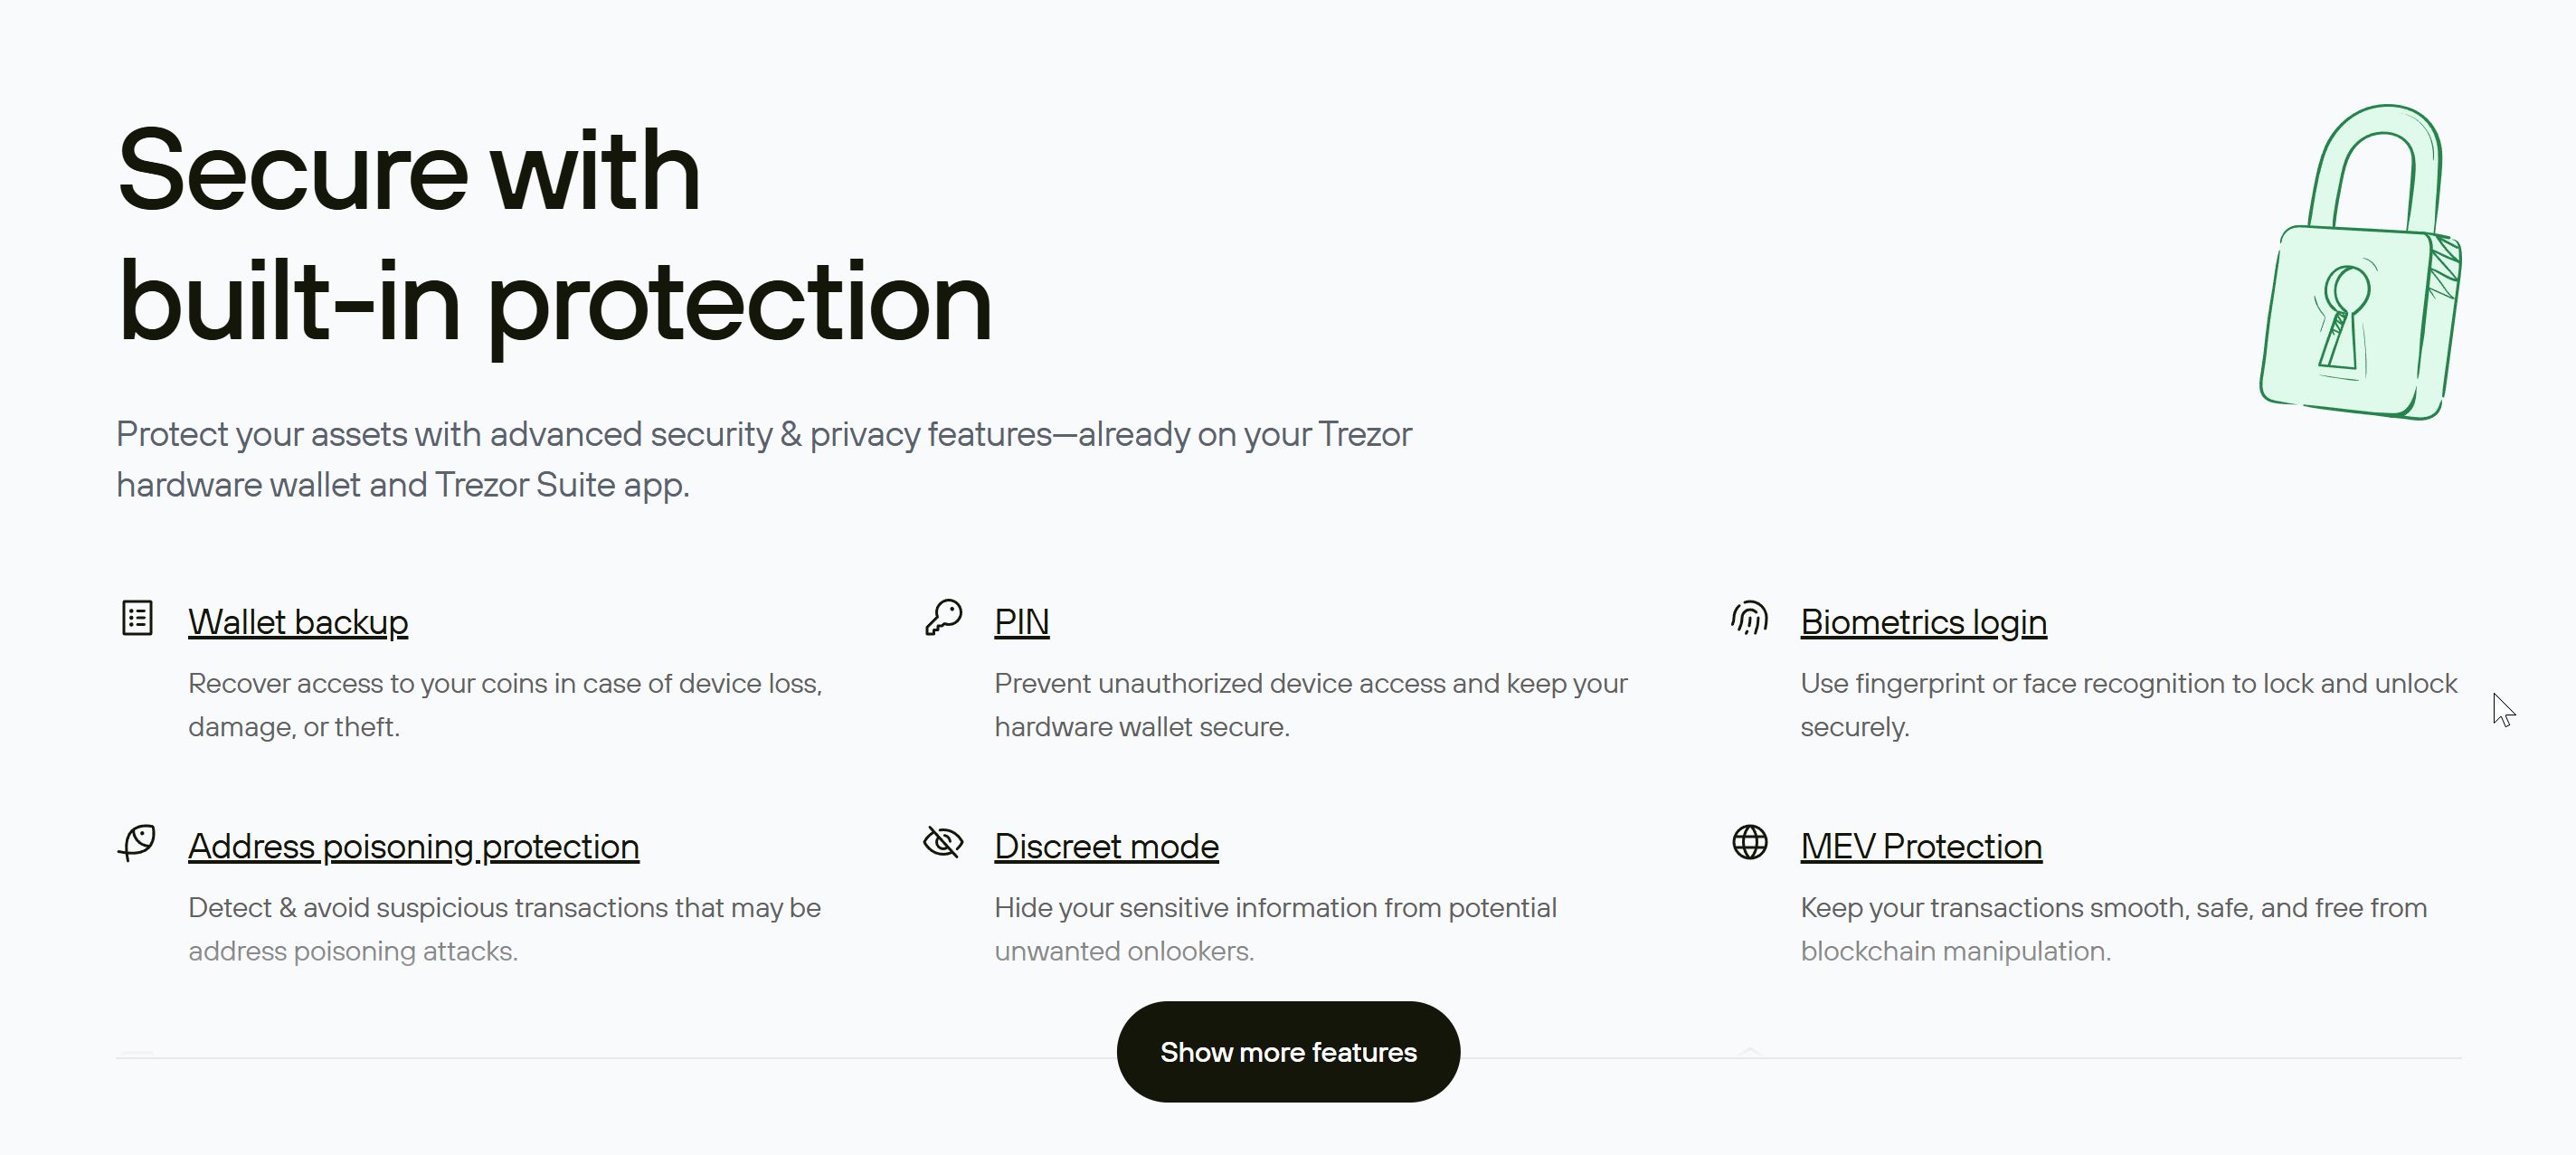This screenshot has width=2576, height=1155.
Task: Follow the PIN feature link
Action: [1021, 622]
